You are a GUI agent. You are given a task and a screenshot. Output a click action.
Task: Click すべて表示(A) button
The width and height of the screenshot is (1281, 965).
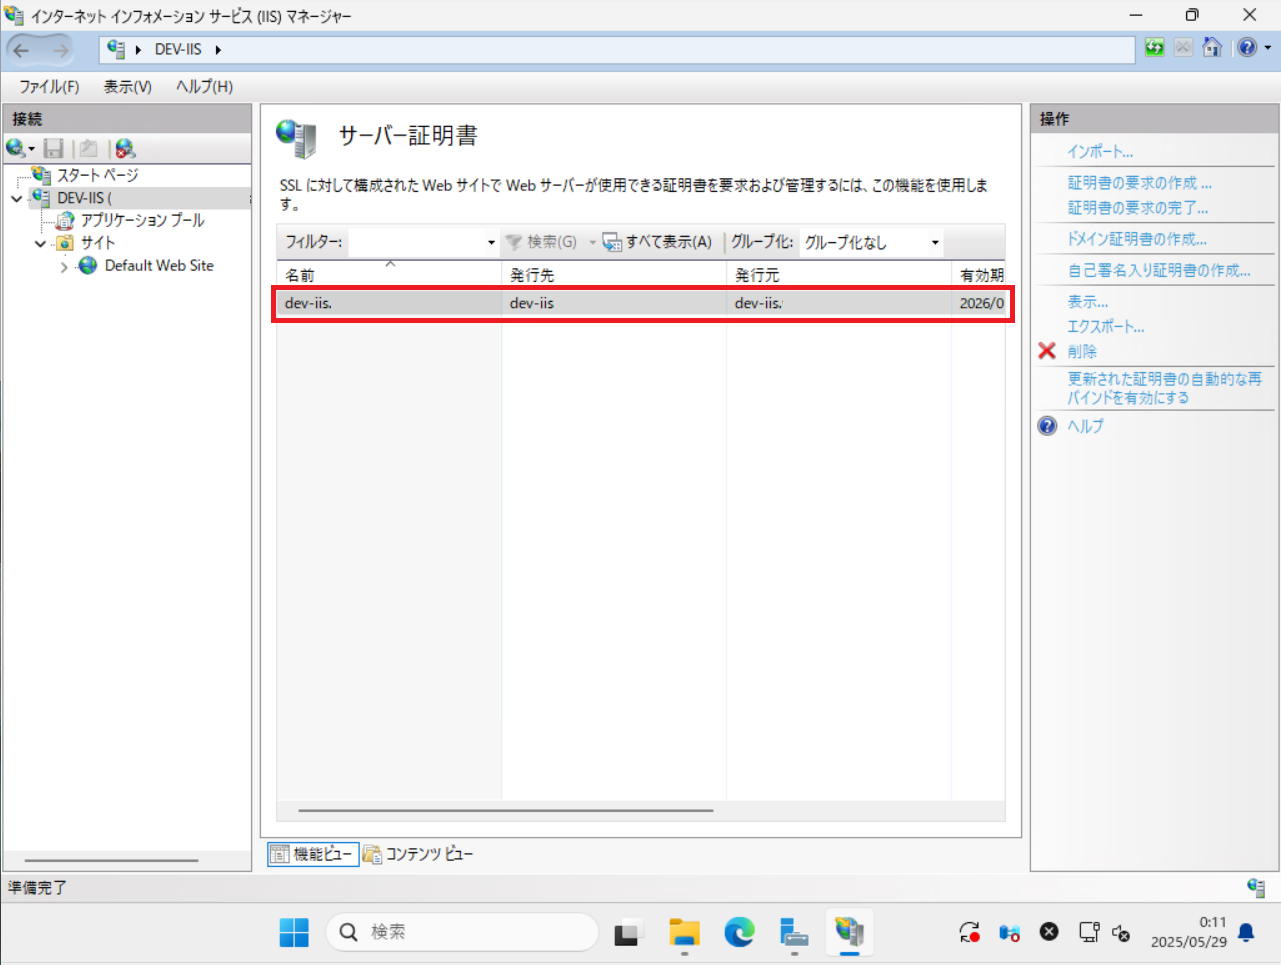click(x=657, y=242)
